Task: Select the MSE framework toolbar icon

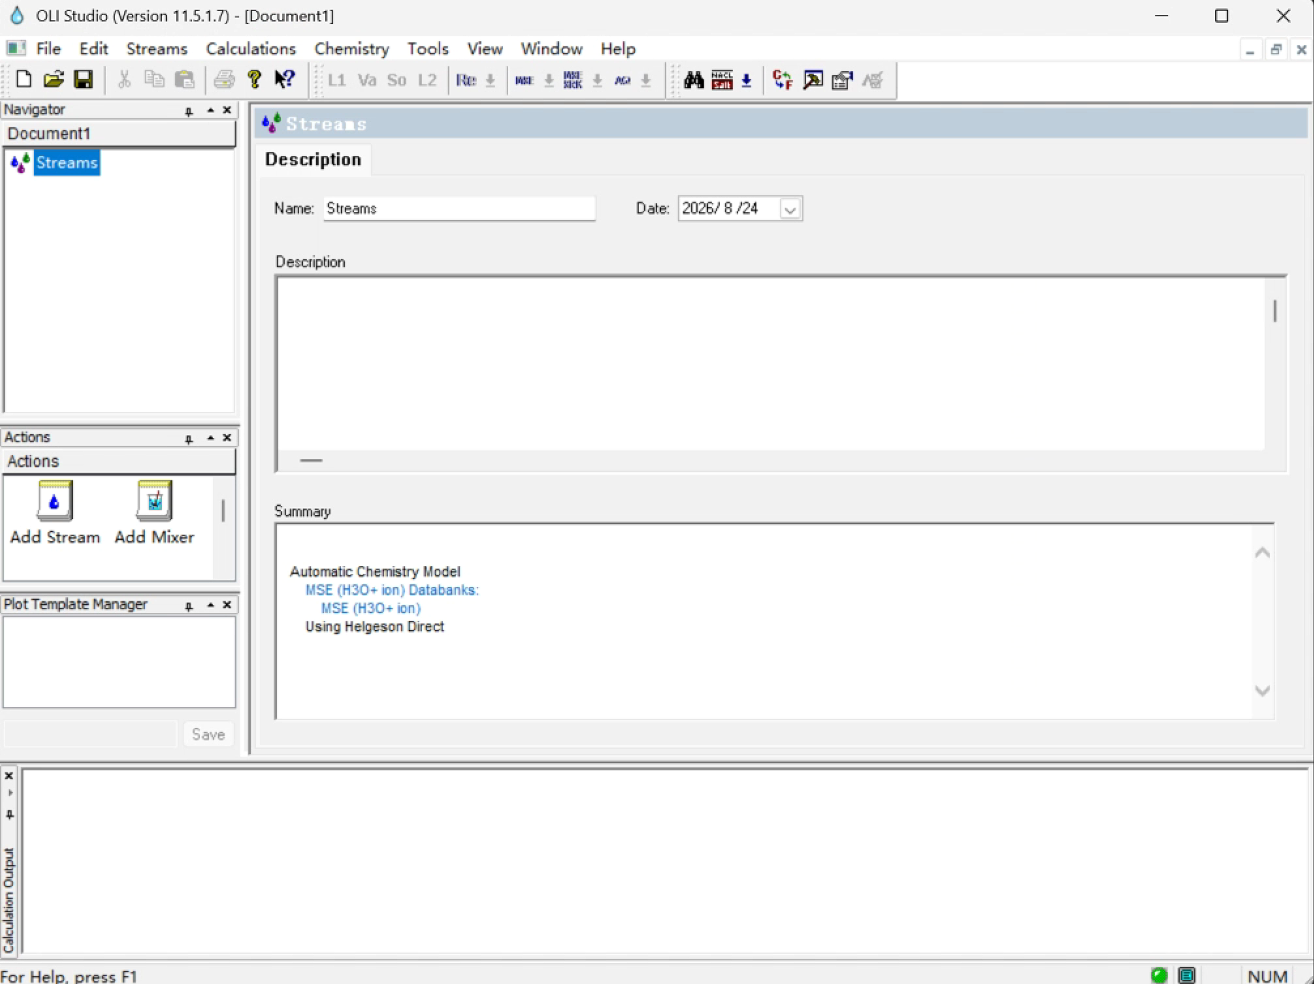Action: pos(524,80)
